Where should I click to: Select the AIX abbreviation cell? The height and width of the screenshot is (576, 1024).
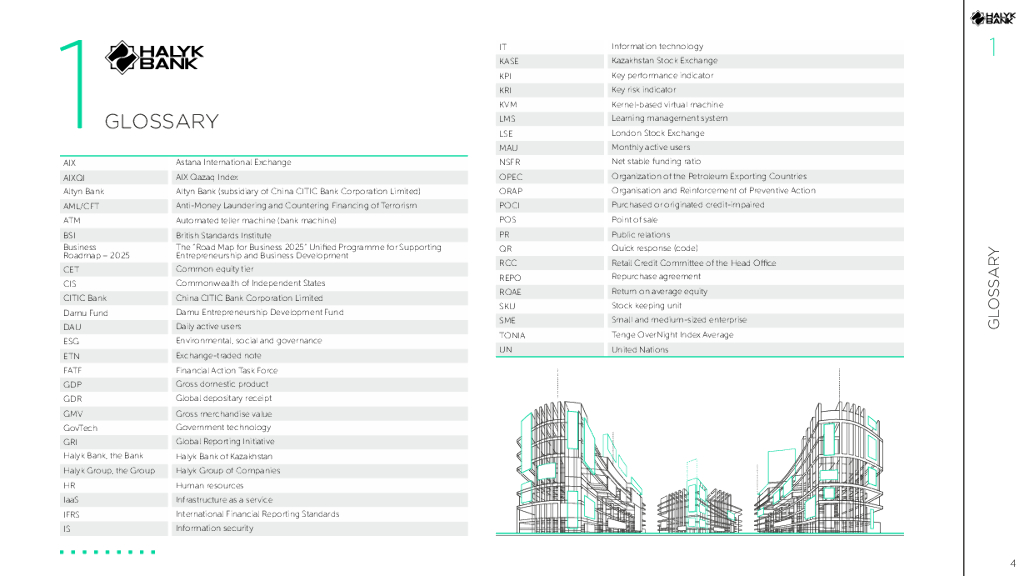click(69, 163)
